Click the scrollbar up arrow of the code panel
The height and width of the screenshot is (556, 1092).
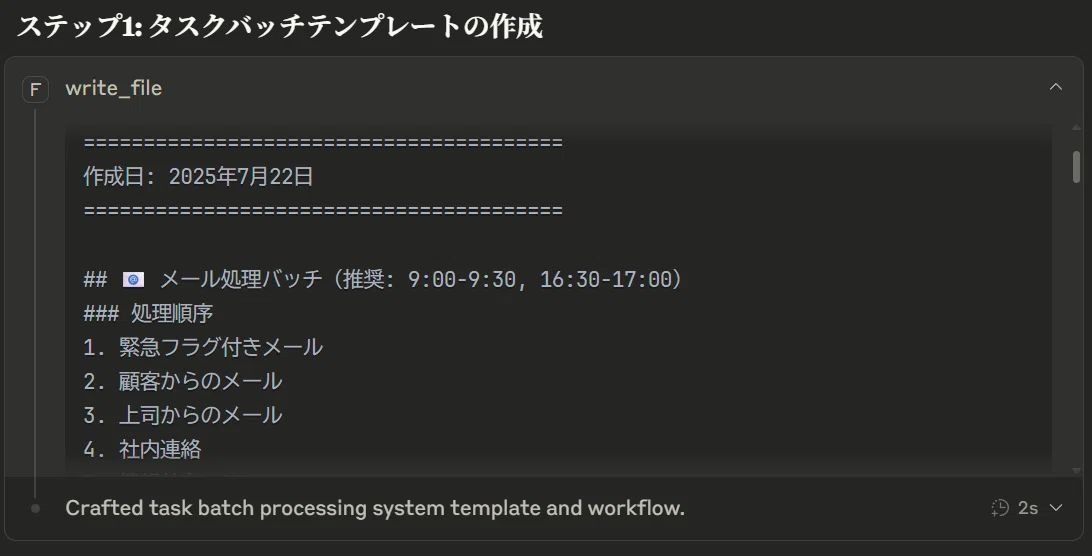1077,128
